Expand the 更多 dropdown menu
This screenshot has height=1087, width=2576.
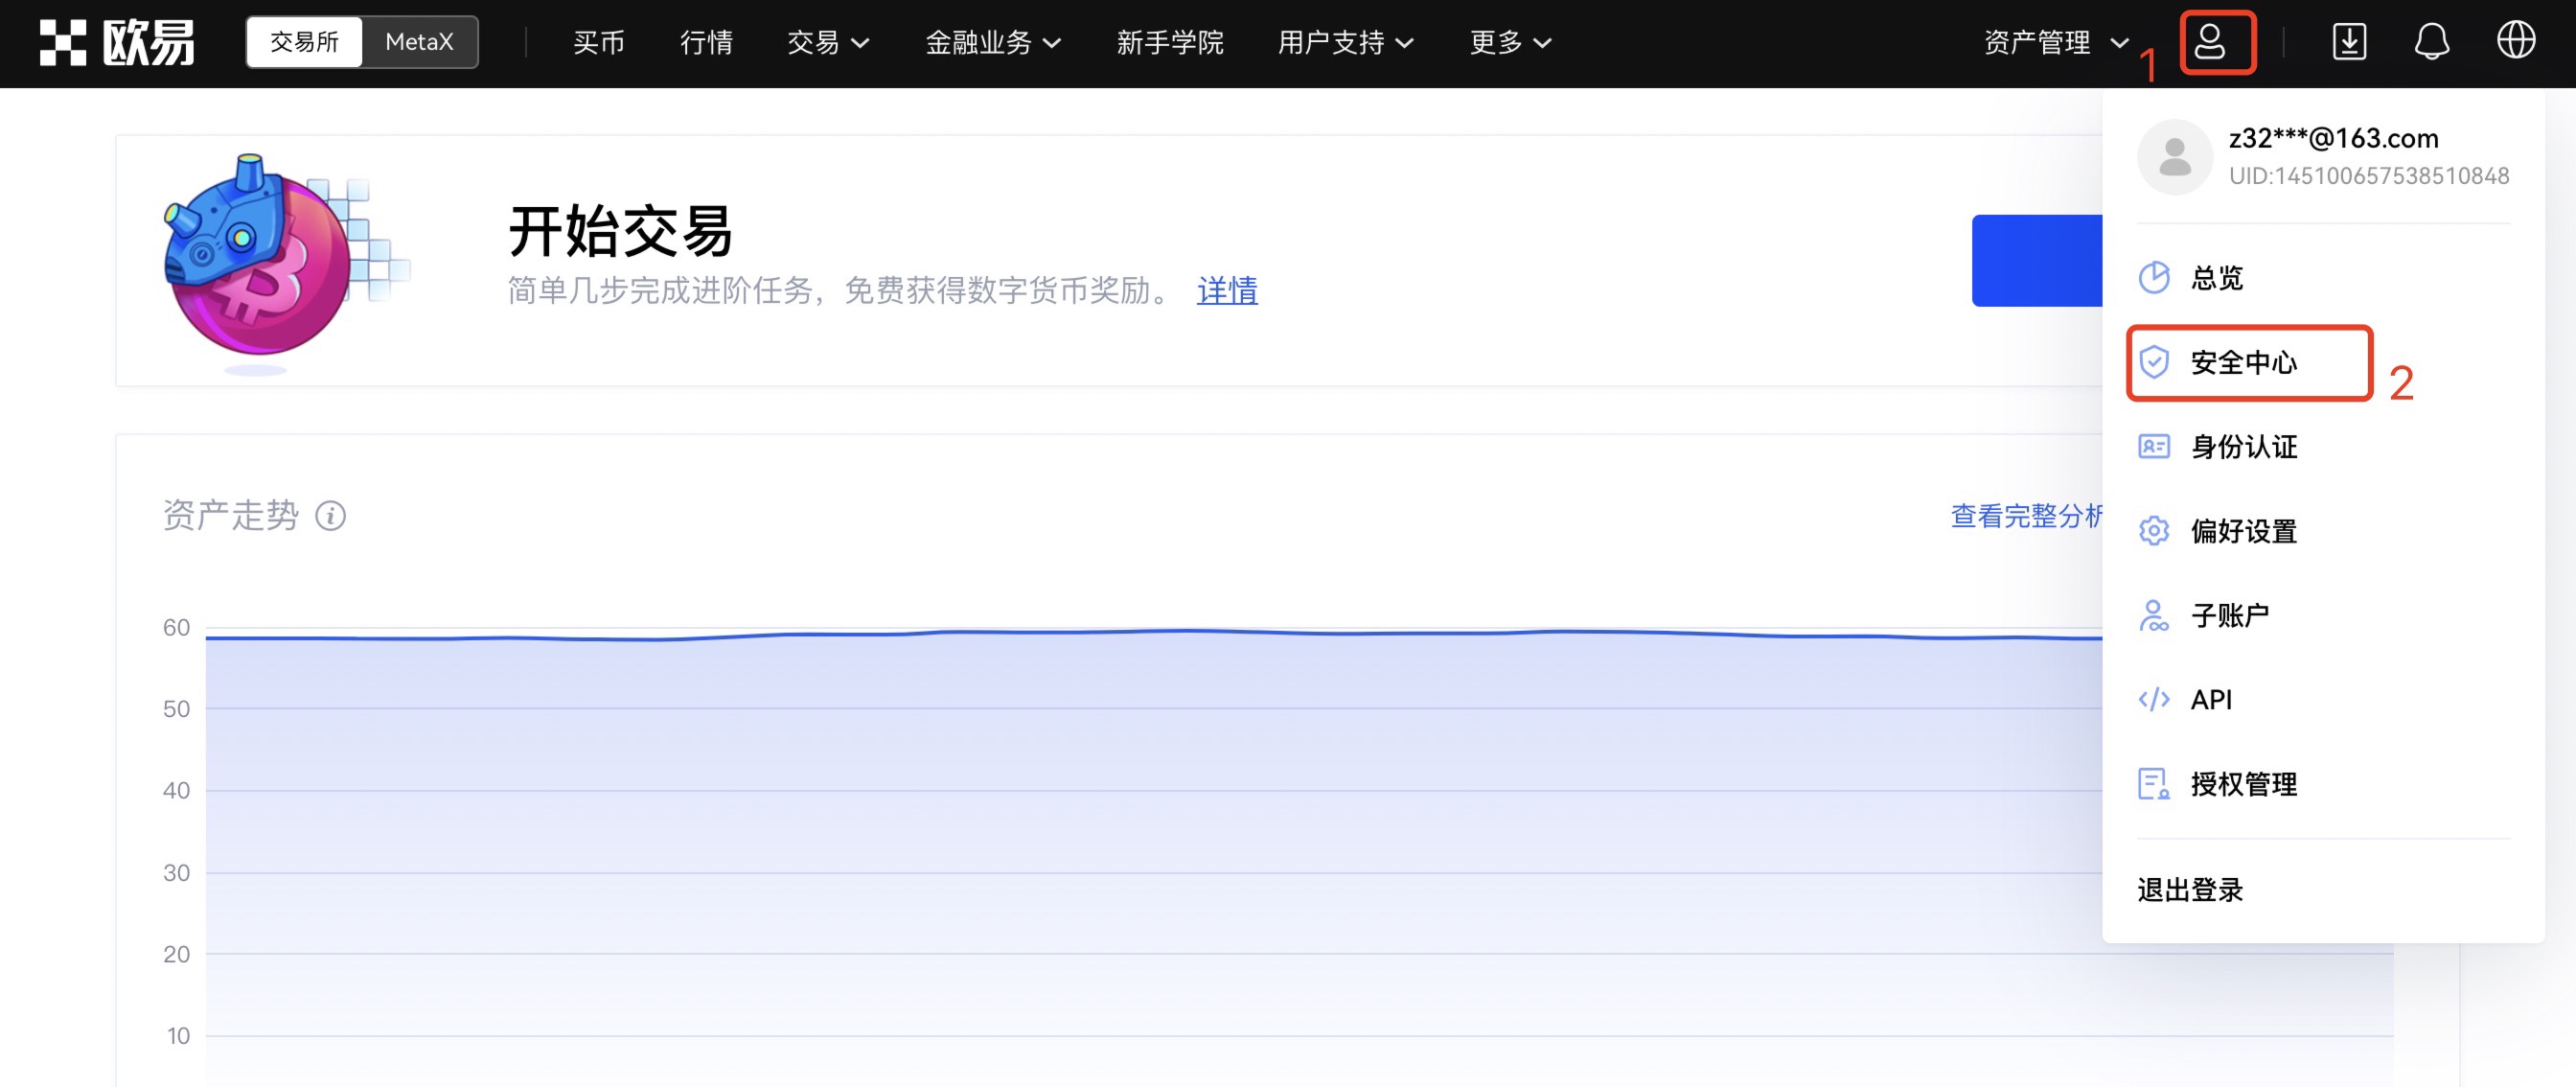[1510, 42]
